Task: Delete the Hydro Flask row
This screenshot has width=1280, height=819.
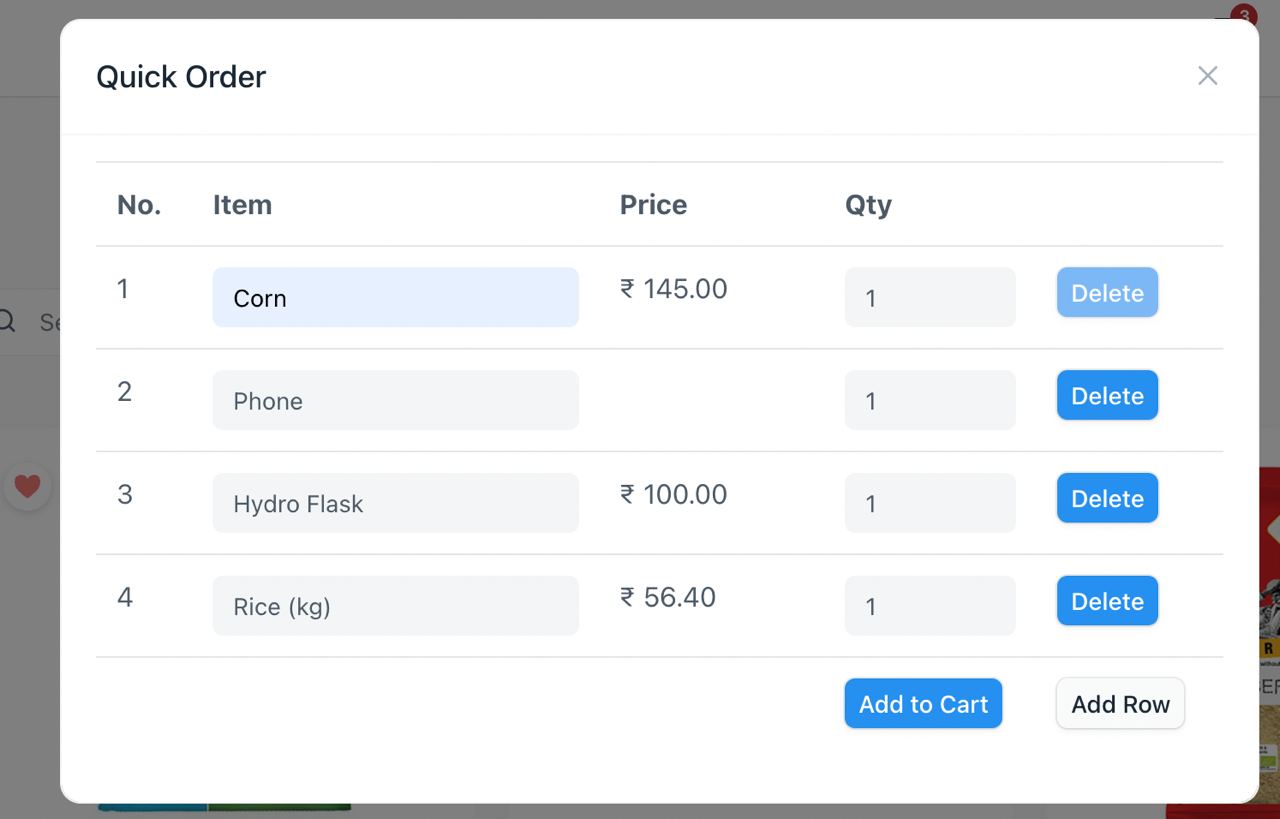Action: coord(1108,499)
